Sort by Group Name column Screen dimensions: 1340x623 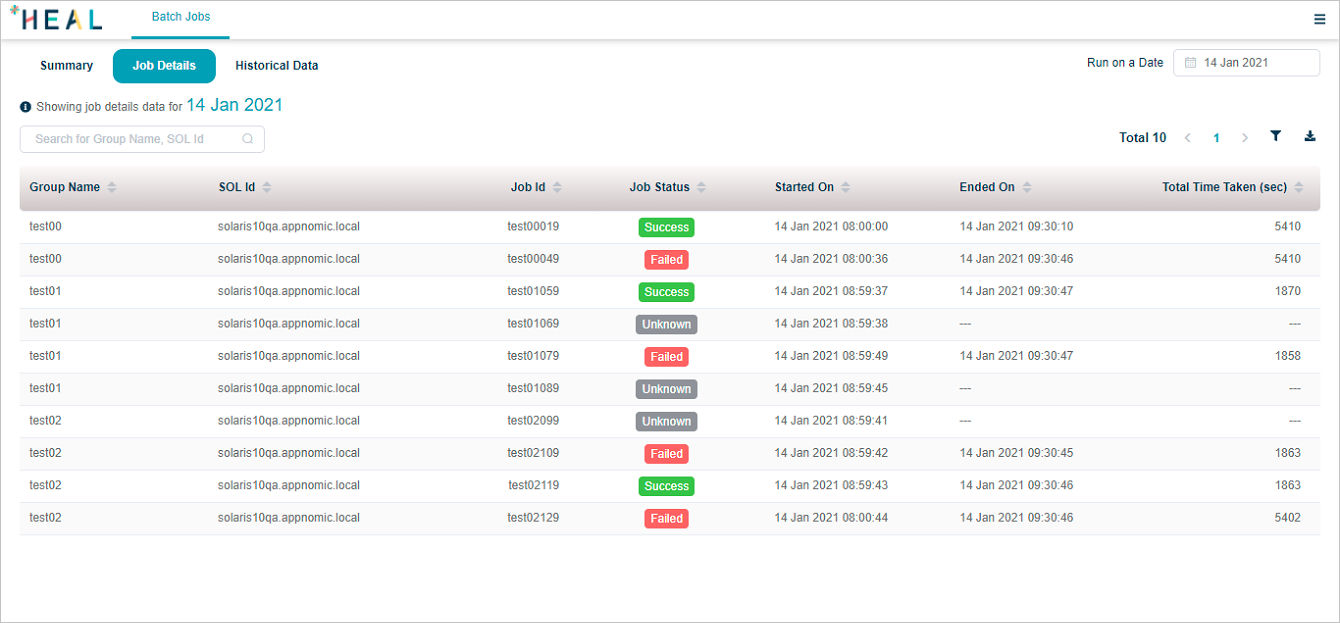point(112,188)
